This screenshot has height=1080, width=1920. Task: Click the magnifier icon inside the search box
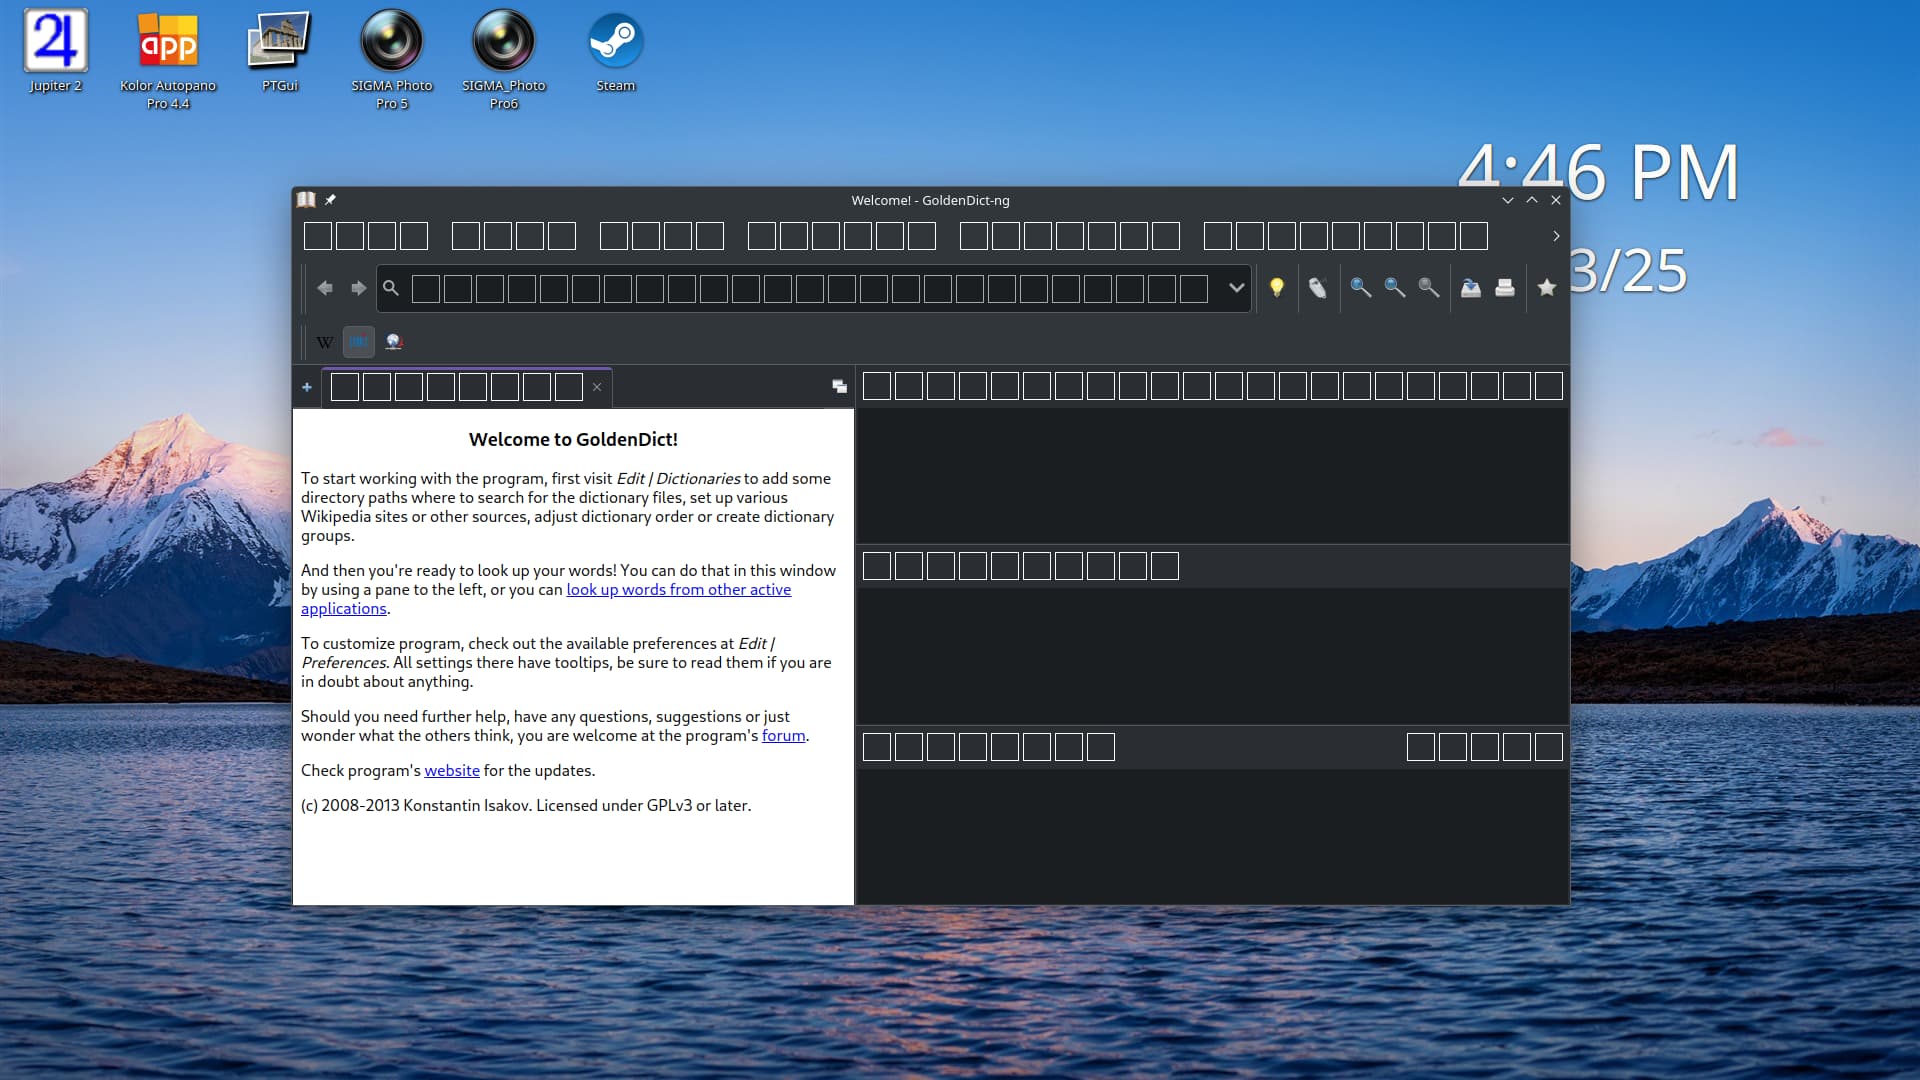(391, 288)
